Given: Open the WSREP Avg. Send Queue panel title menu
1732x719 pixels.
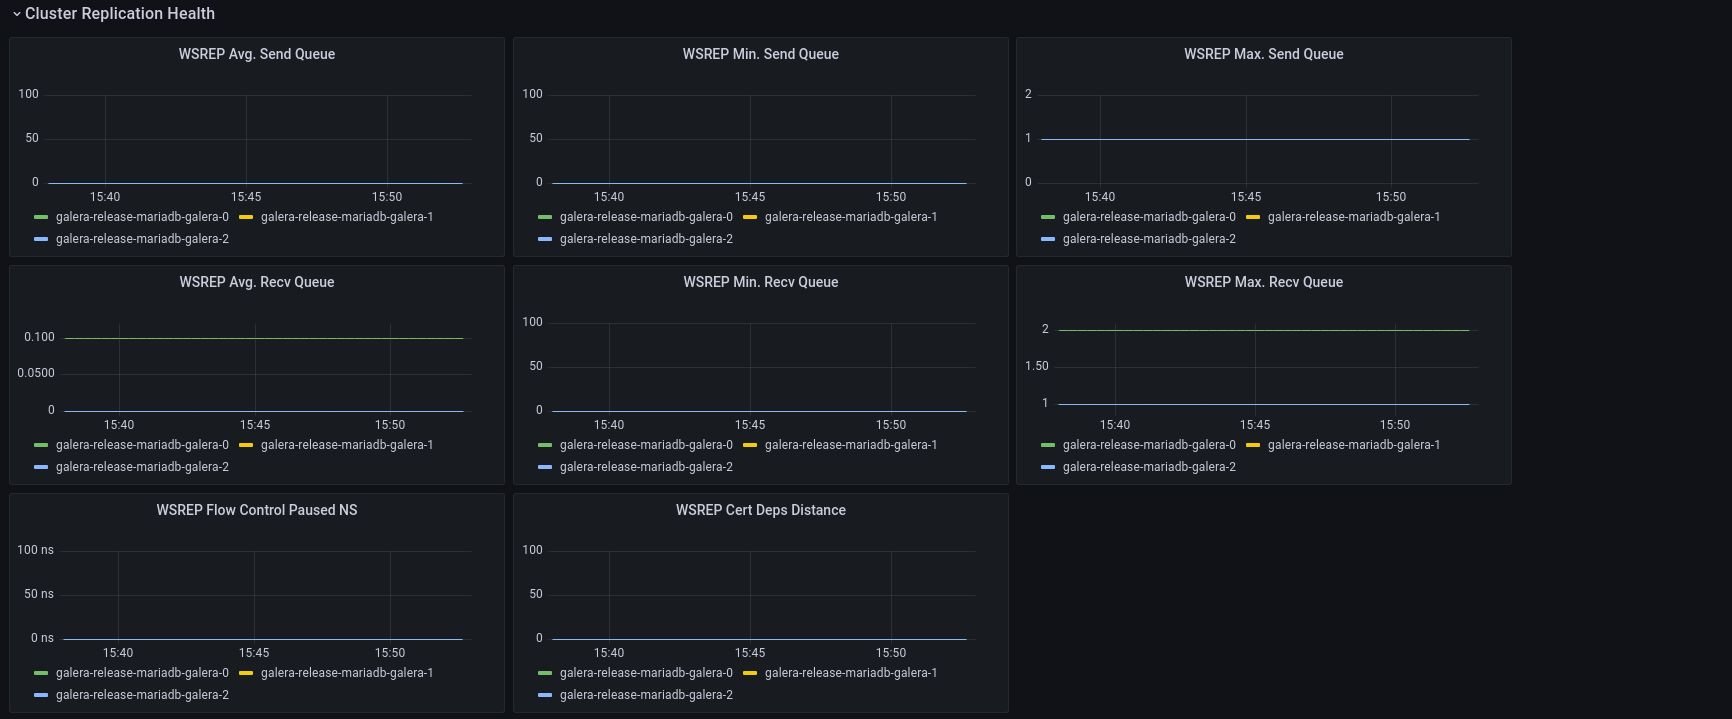Looking at the screenshot, I should 257,54.
